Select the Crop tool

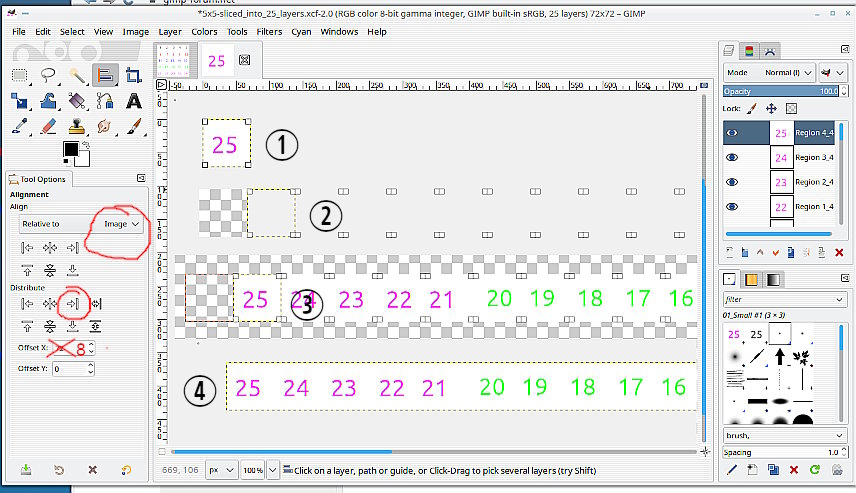click(x=134, y=75)
